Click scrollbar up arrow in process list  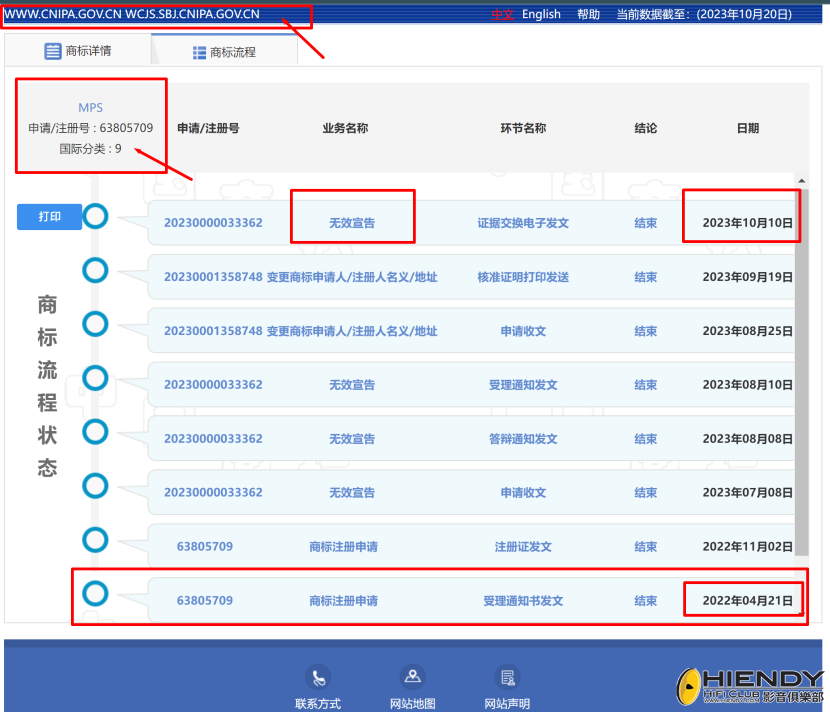click(801, 181)
